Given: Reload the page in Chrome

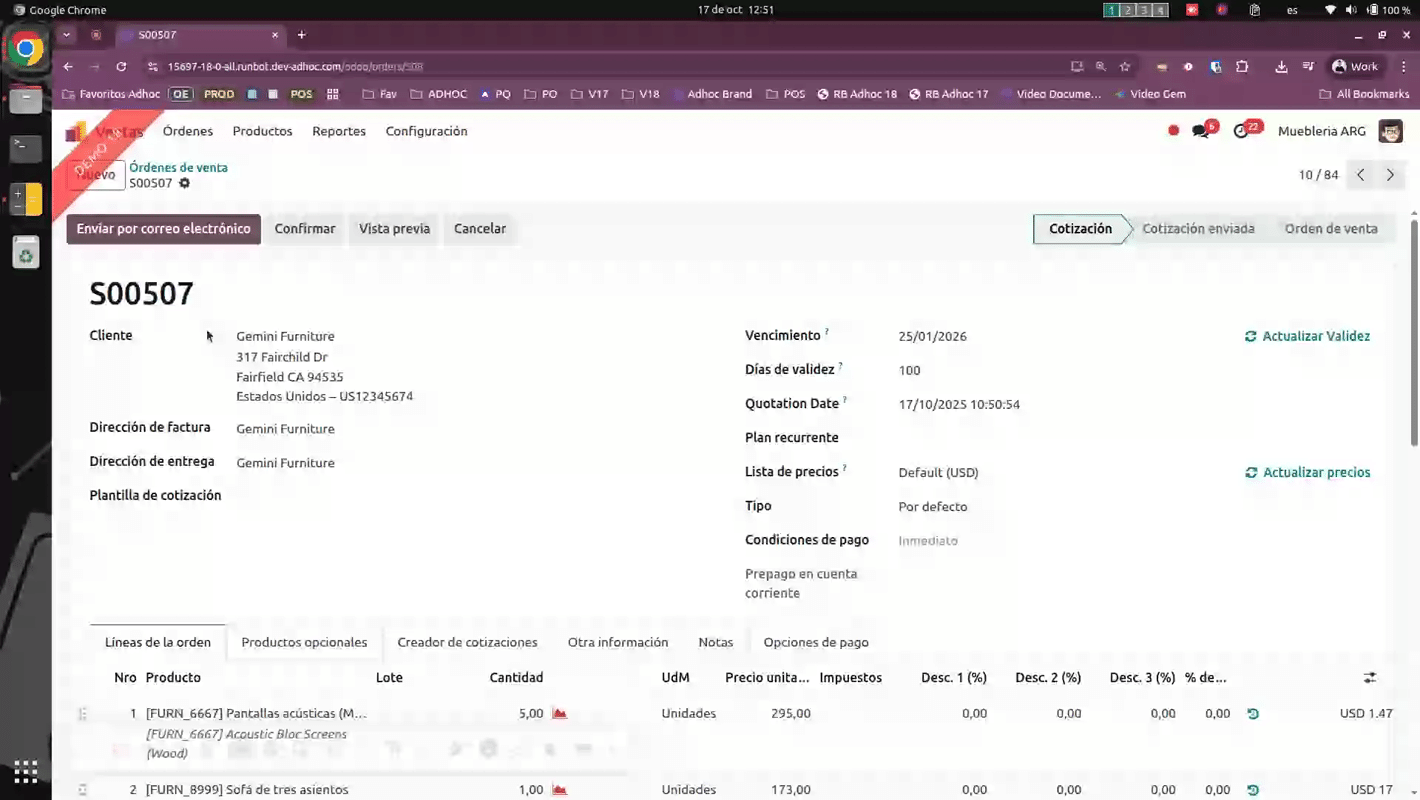Looking at the screenshot, I should (x=121, y=67).
